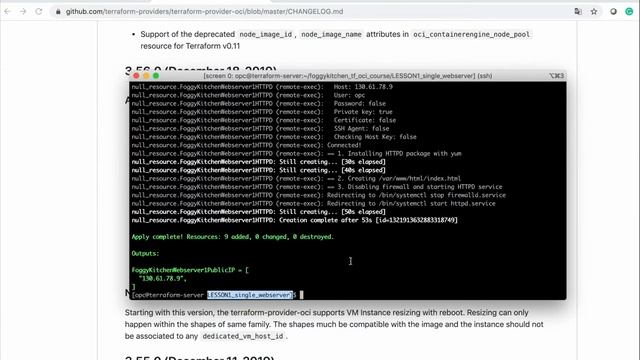Select the terminal title bar text
This screenshot has width=640, height=360.
[348, 76]
